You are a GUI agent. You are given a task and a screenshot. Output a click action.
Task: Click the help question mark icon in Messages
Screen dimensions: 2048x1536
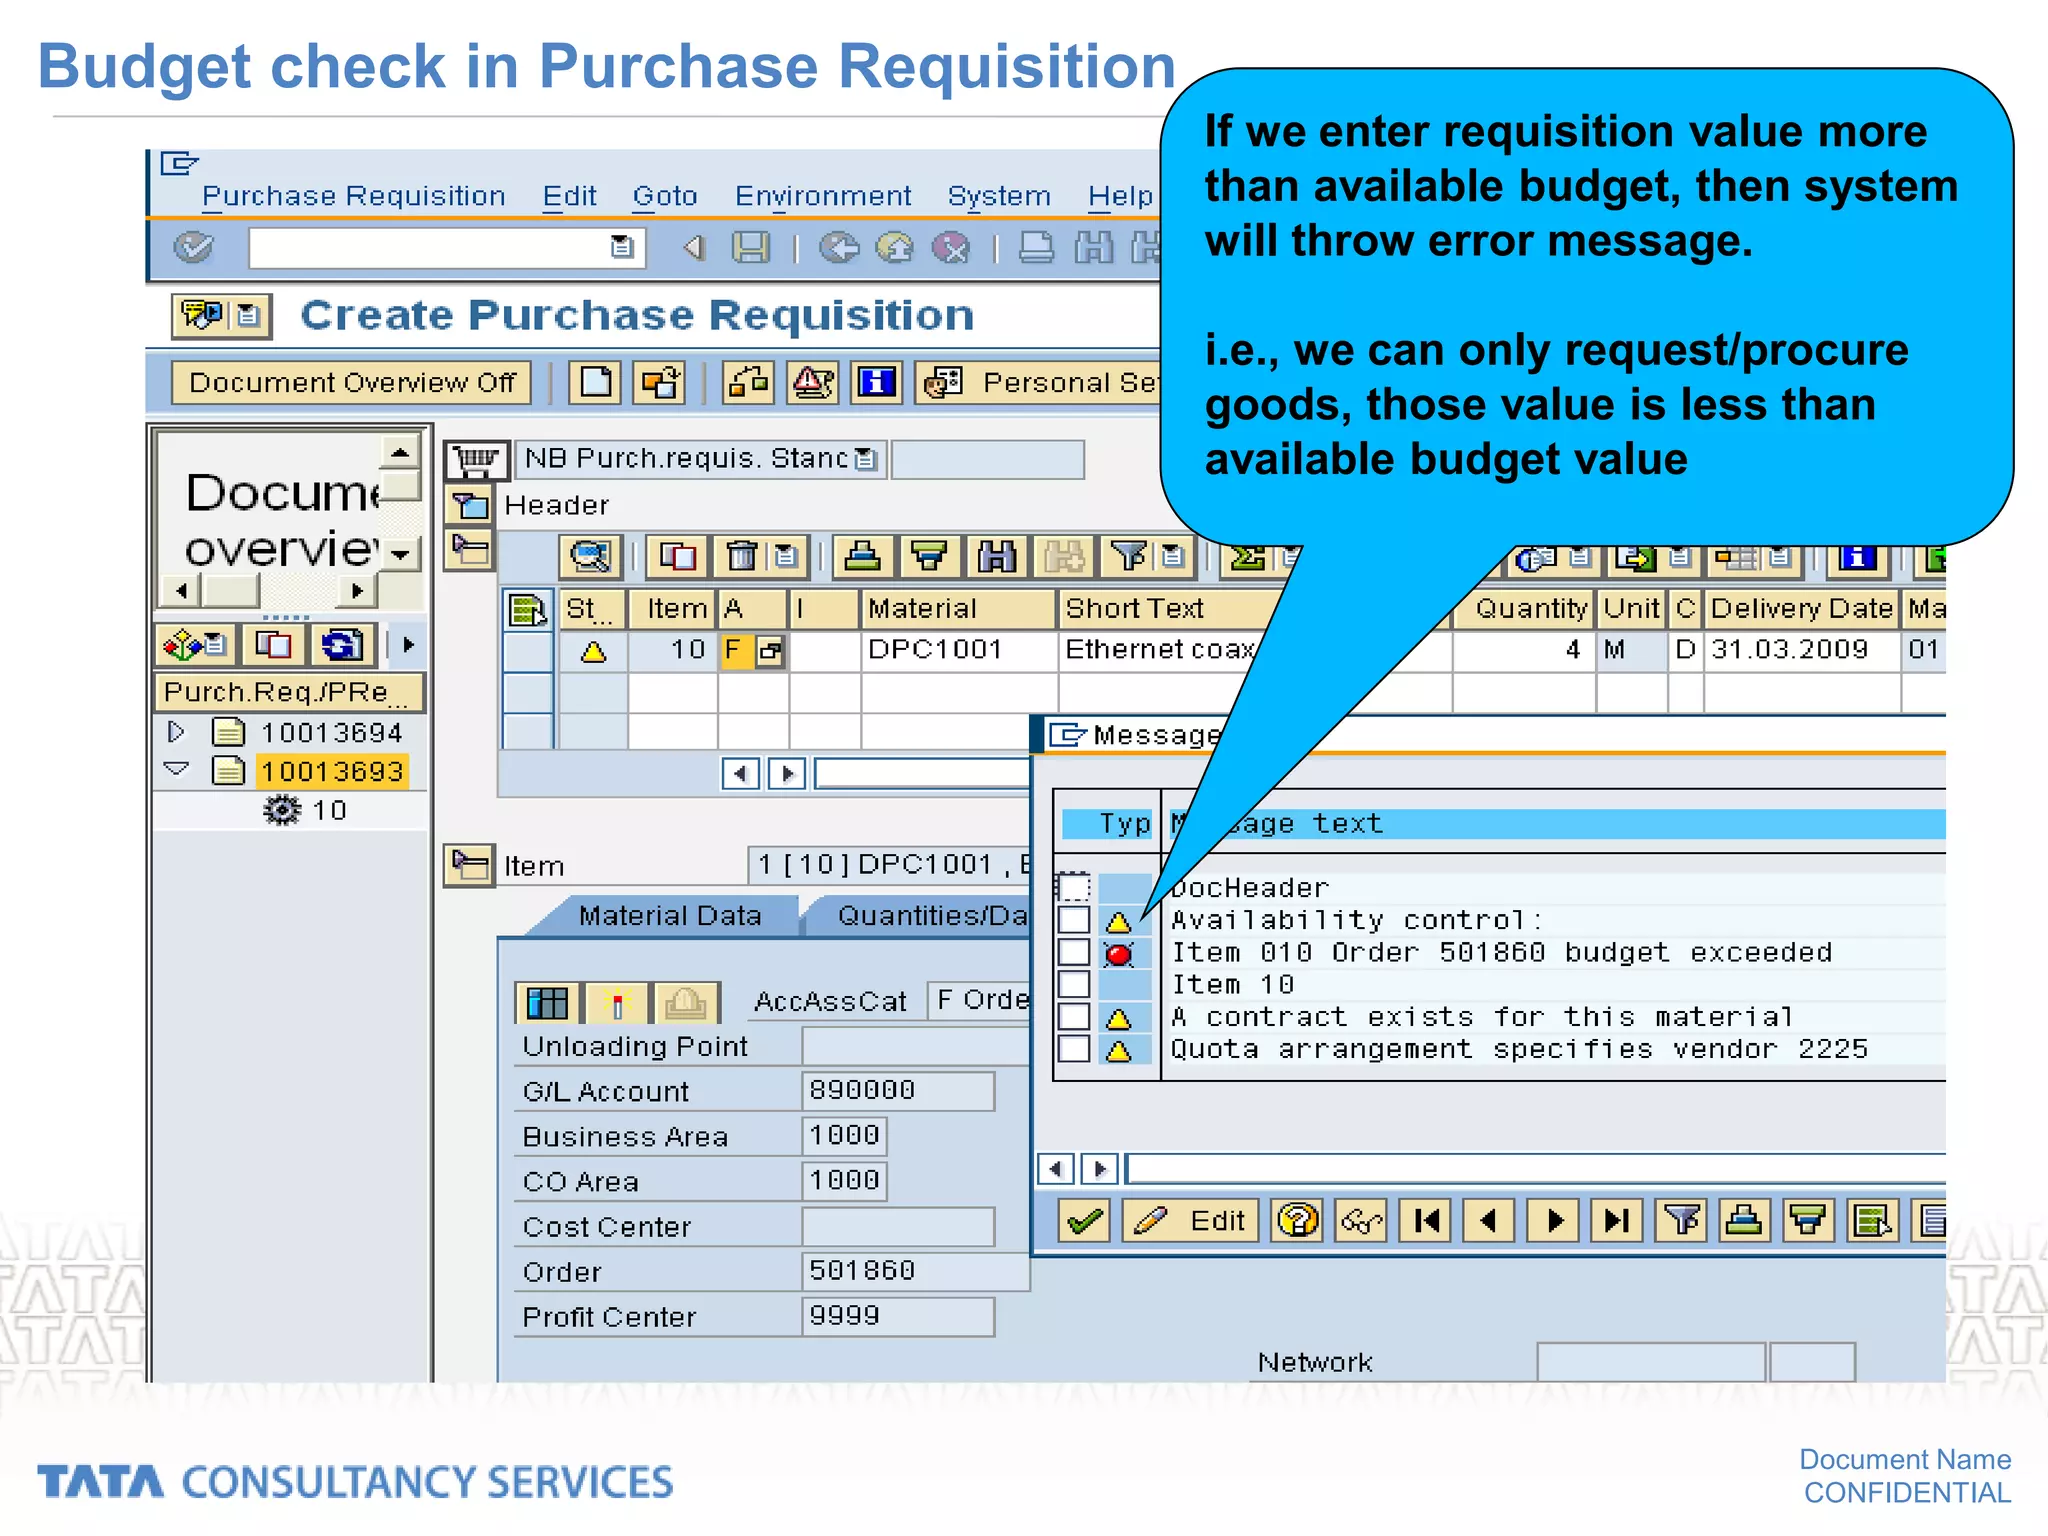click(x=1297, y=1220)
